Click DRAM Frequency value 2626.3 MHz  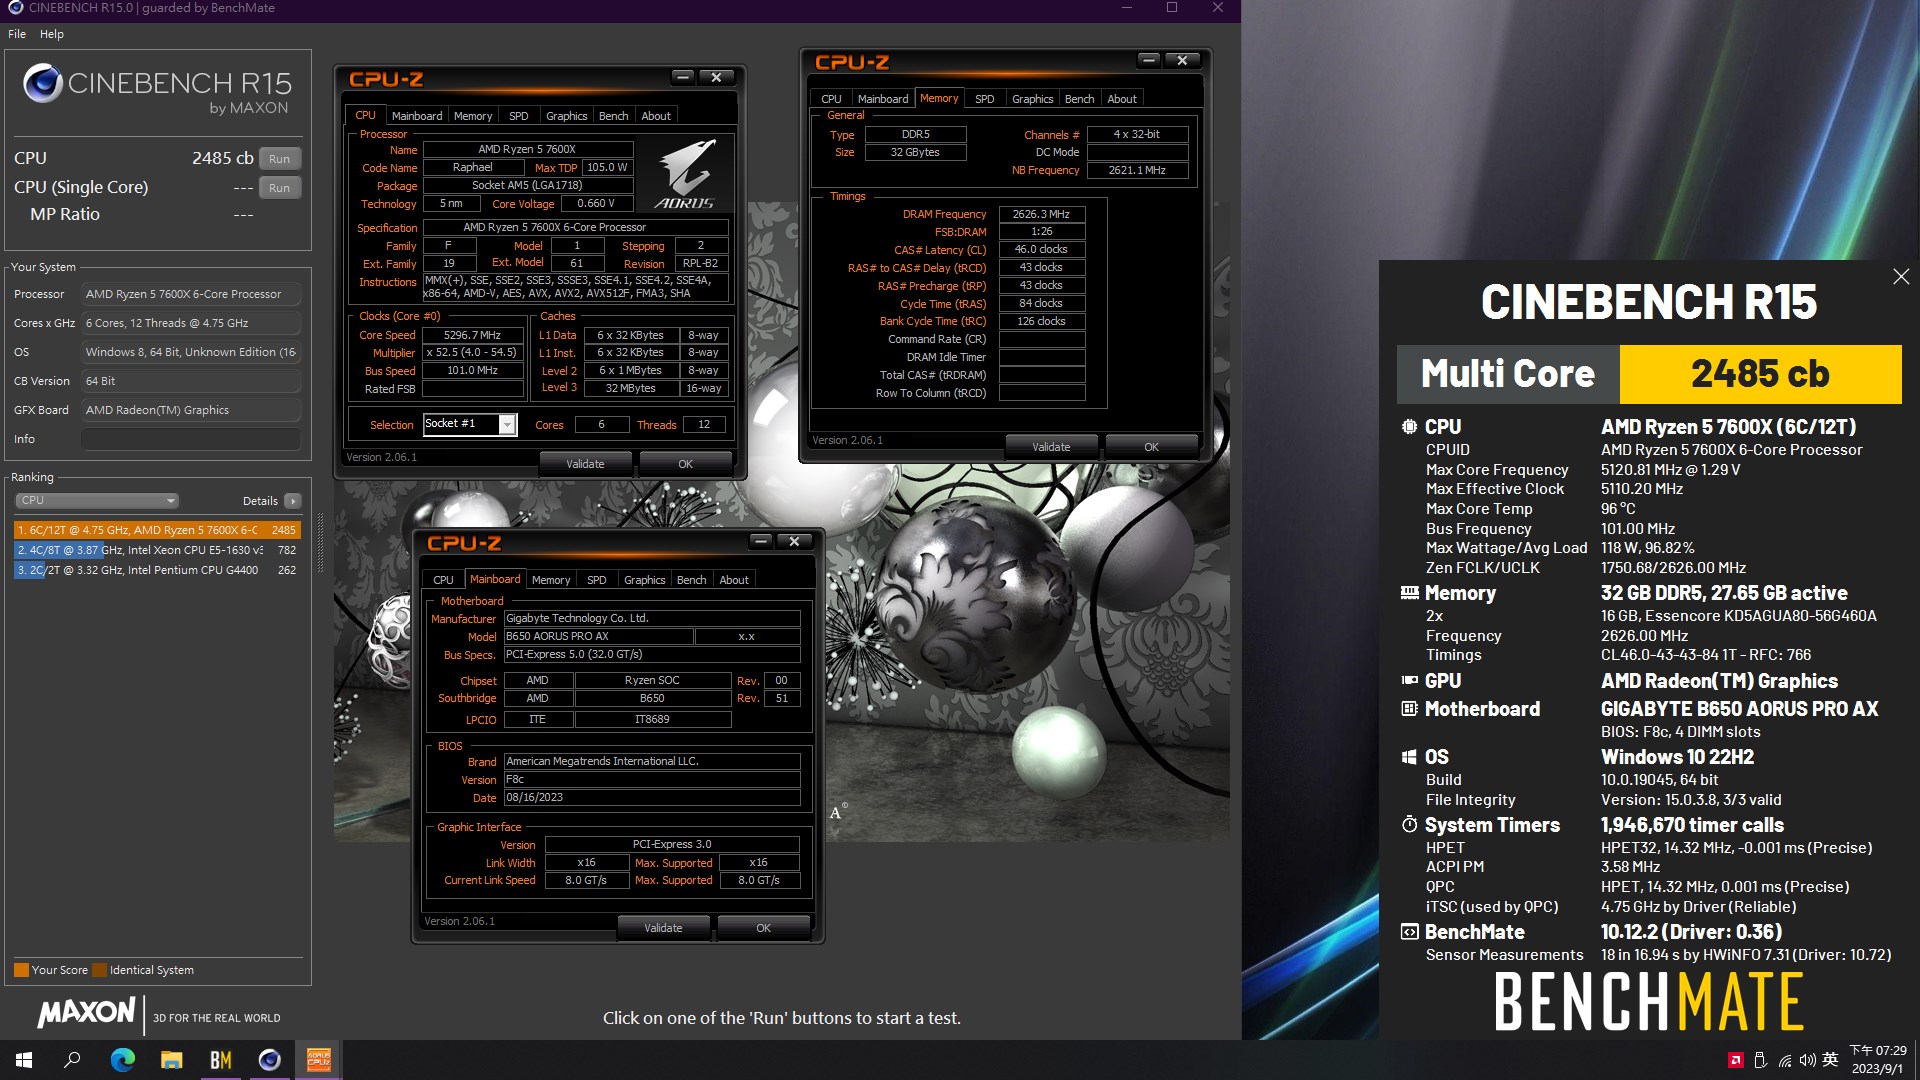(1041, 214)
